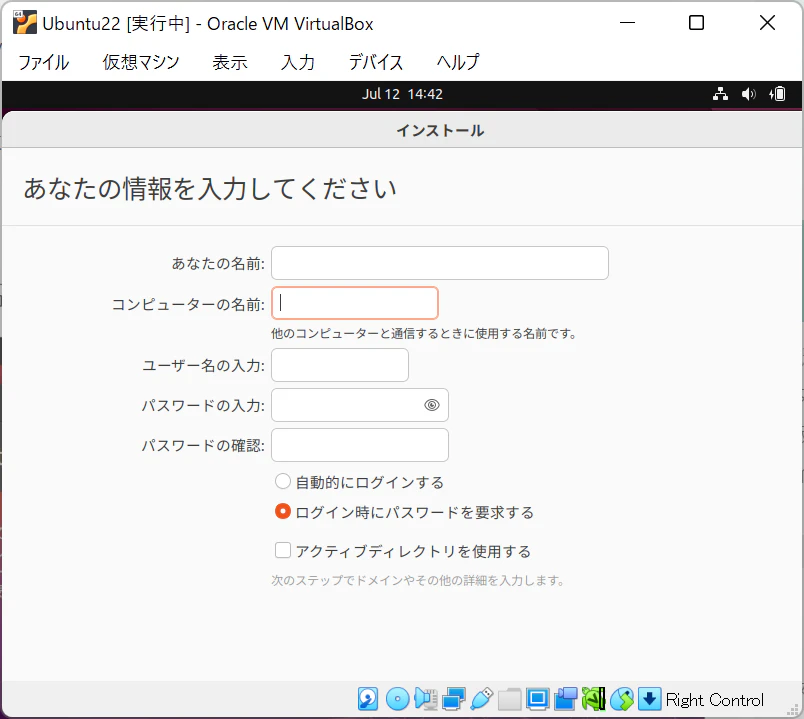Select ログイン時にパスワードを要求する radio button
The width and height of the screenshot is (804, 719).
click(283, 511)
